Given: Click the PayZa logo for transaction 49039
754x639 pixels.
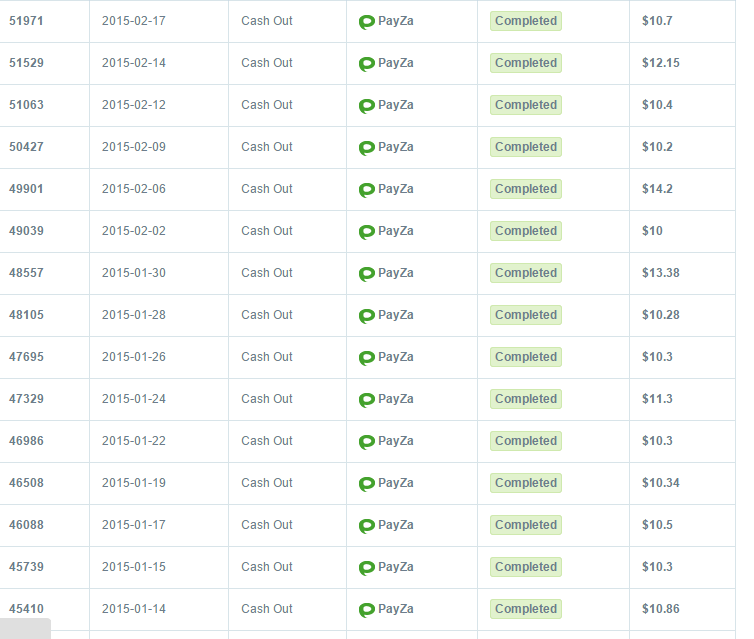Looking at the screenshot, I should [367, 232].
